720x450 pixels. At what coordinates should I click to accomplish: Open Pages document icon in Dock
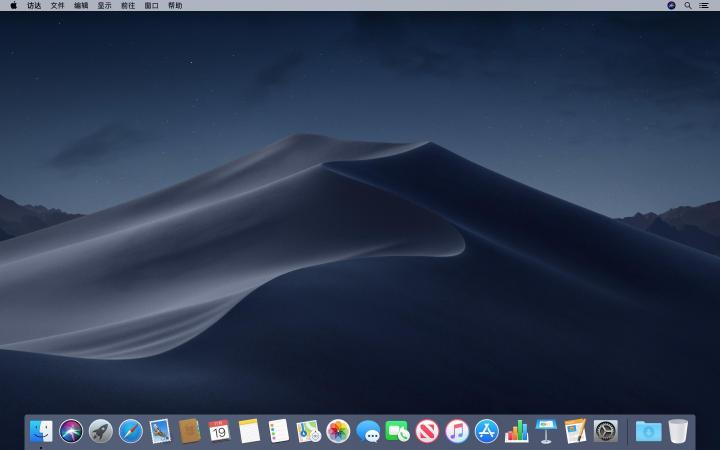click(x=576, y=431)
